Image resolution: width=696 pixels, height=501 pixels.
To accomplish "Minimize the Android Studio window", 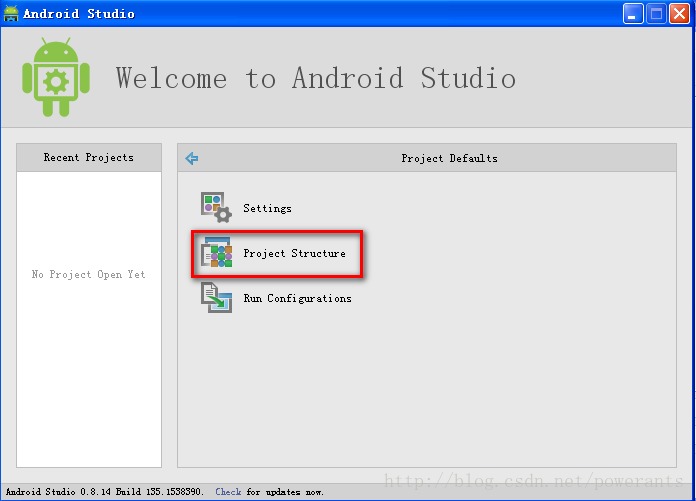I will click(x=633, y=14).
